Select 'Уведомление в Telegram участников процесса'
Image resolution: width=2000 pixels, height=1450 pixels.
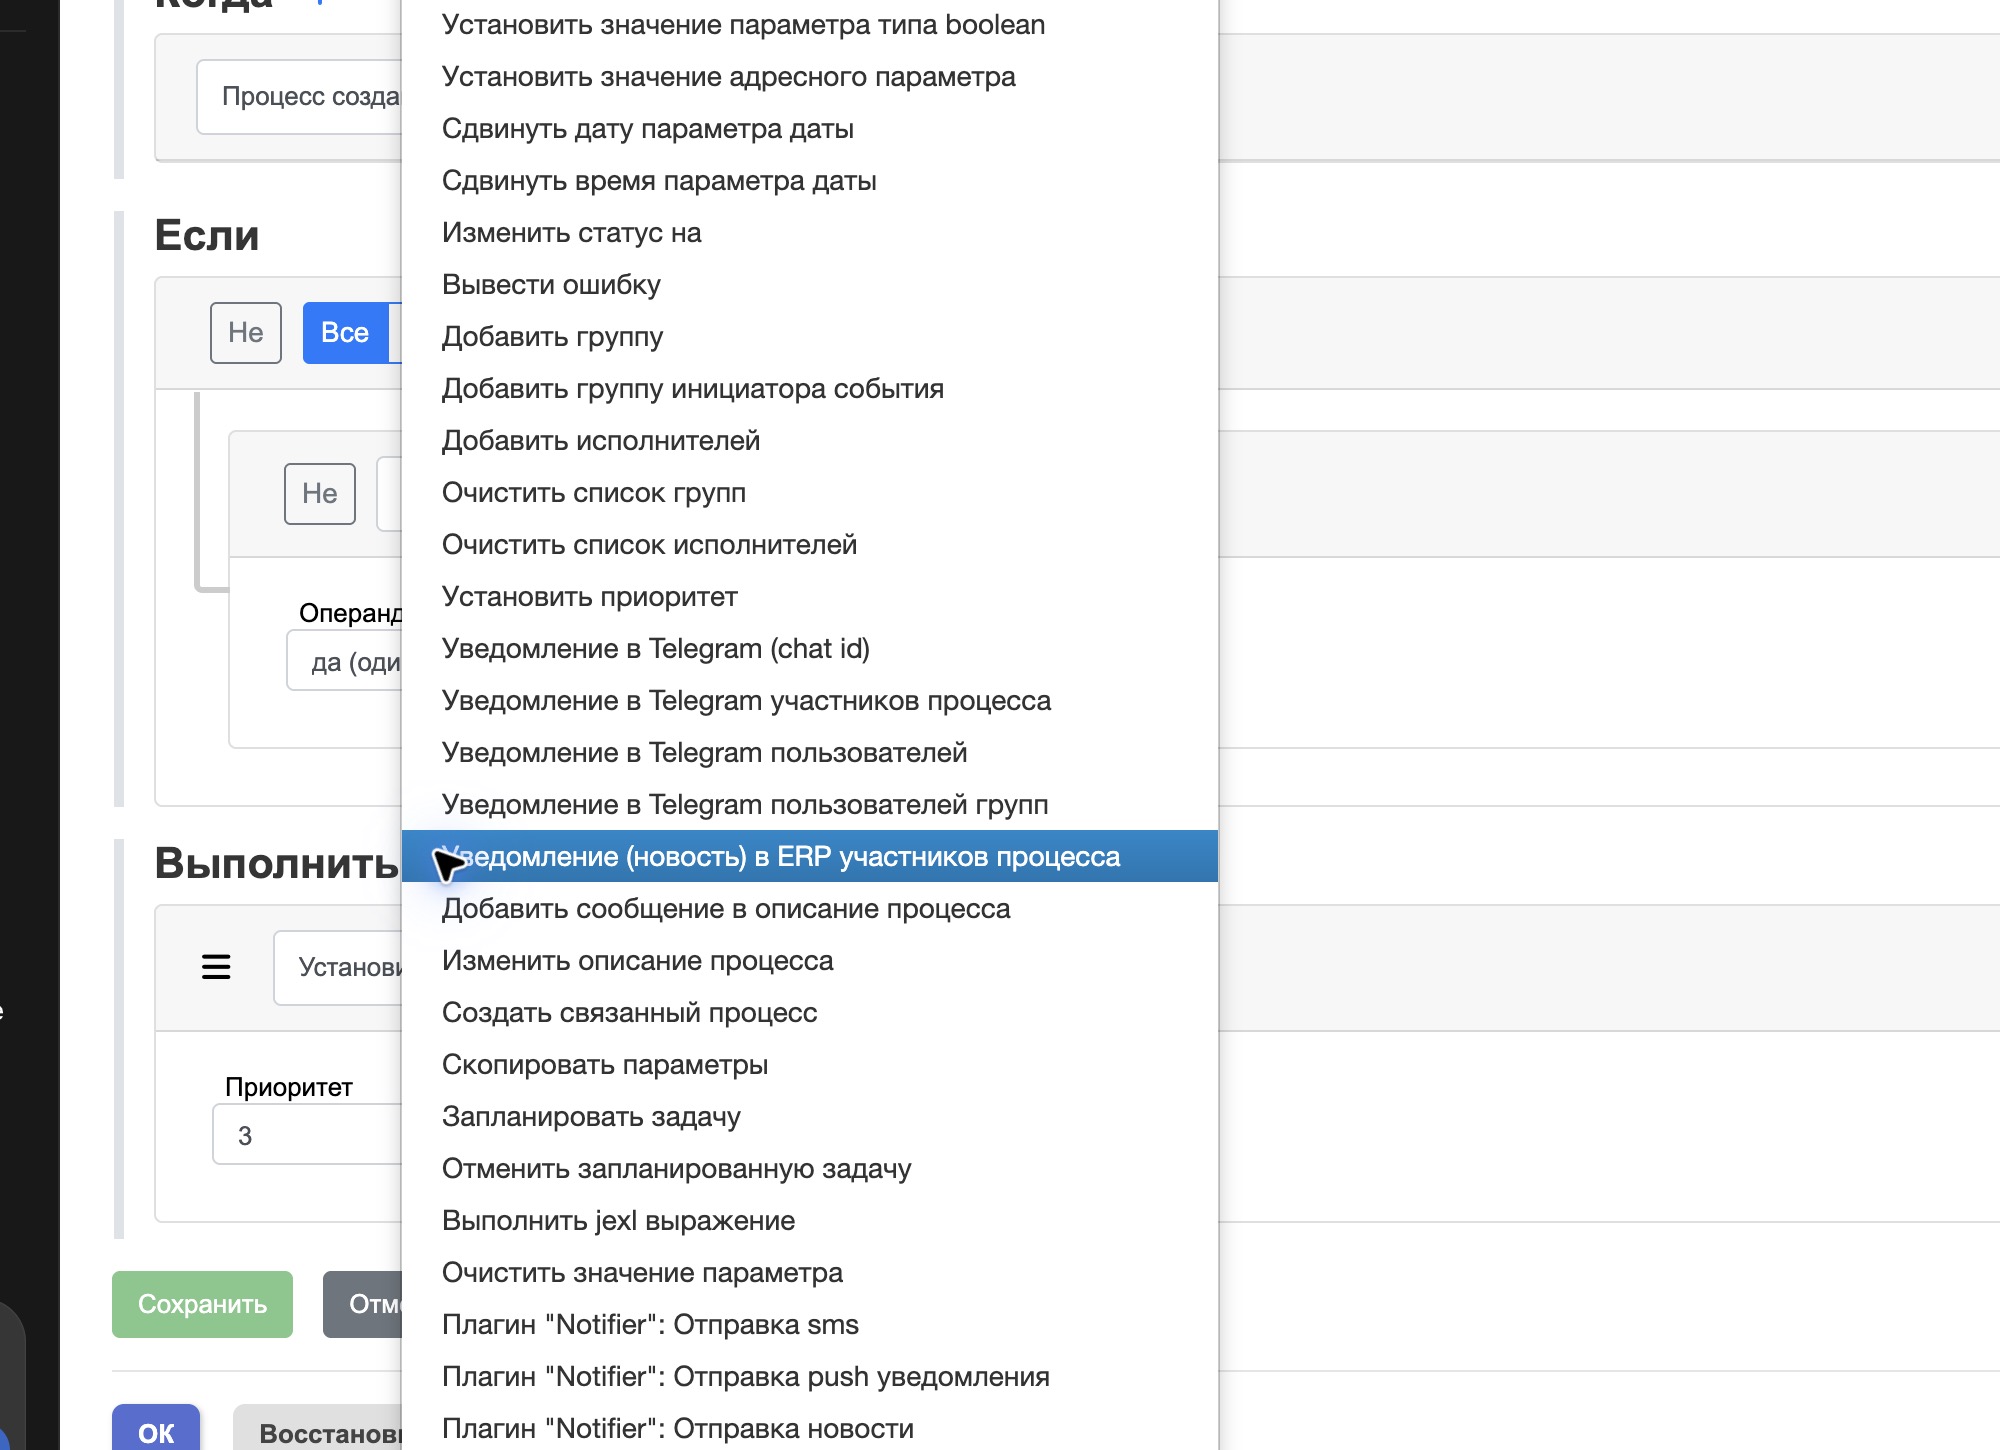809,701
